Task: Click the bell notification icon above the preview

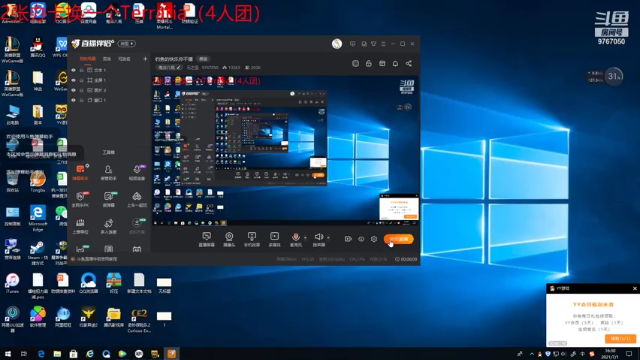Action: pos(395,64)
